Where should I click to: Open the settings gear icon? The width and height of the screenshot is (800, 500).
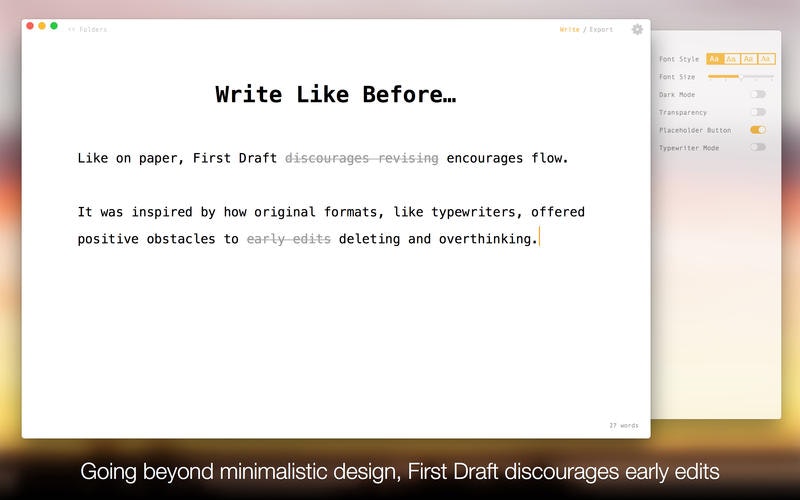[x=637, y=30]
